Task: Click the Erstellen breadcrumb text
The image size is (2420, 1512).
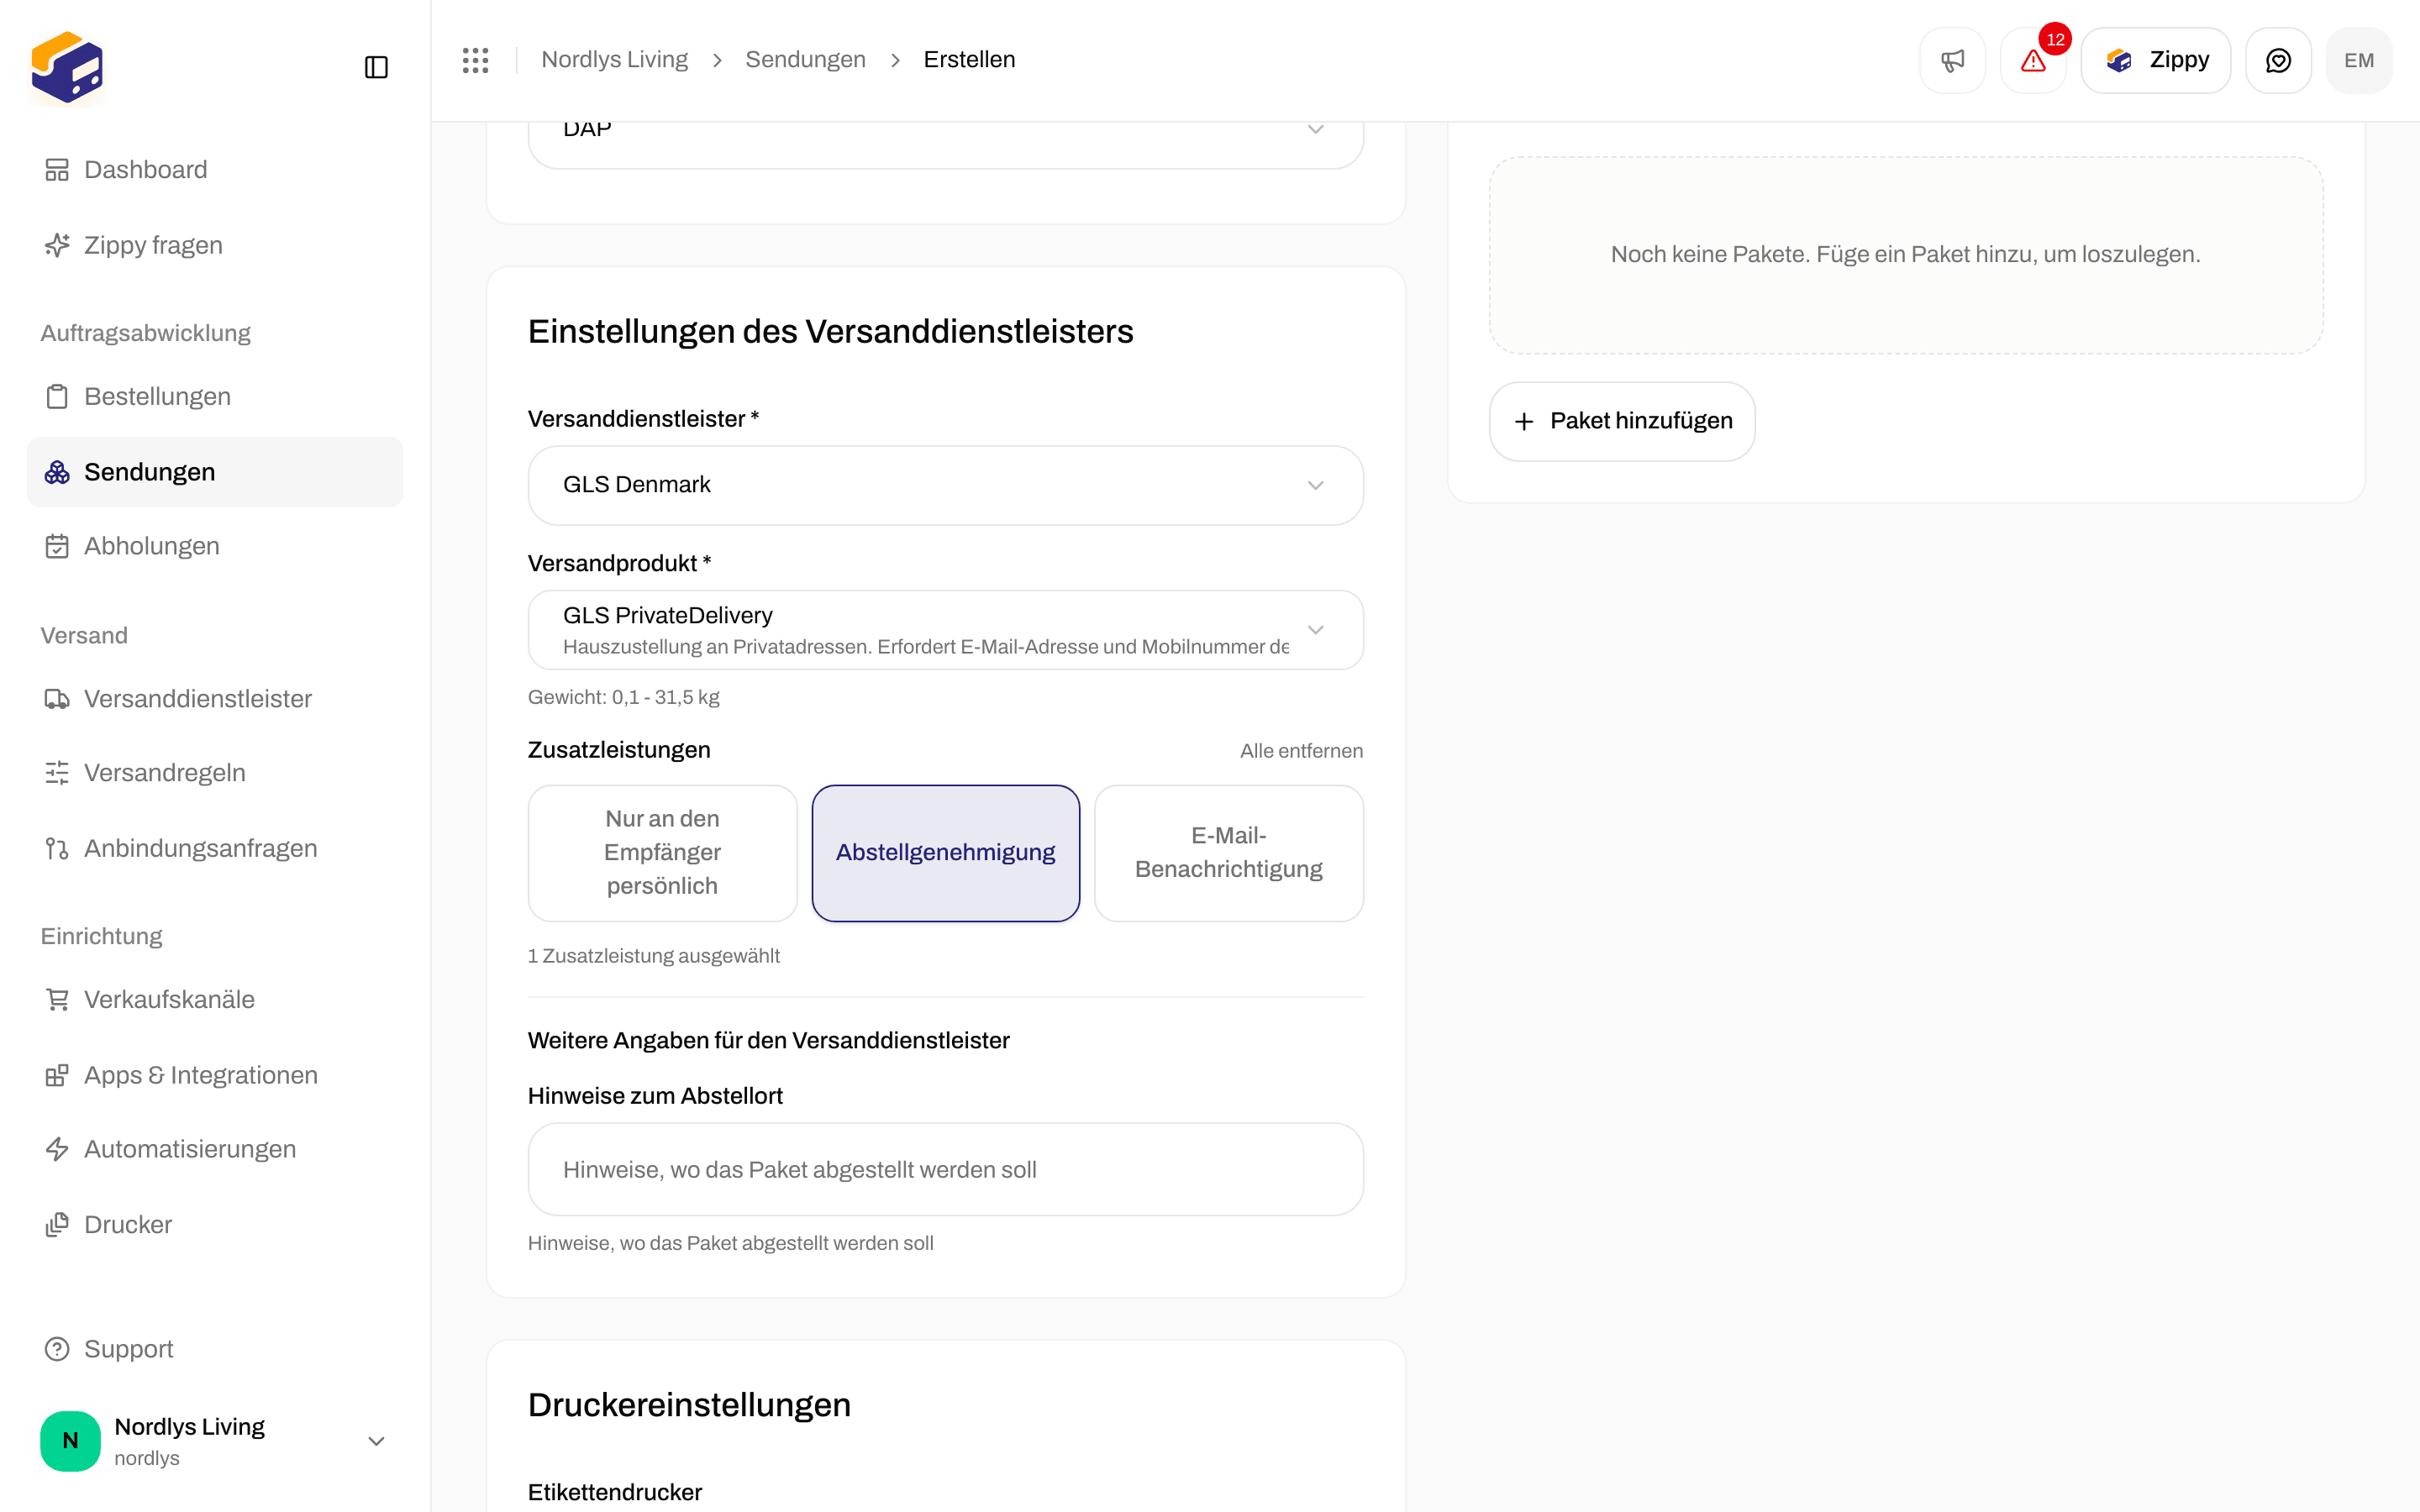Action: (x=969, y=60)
